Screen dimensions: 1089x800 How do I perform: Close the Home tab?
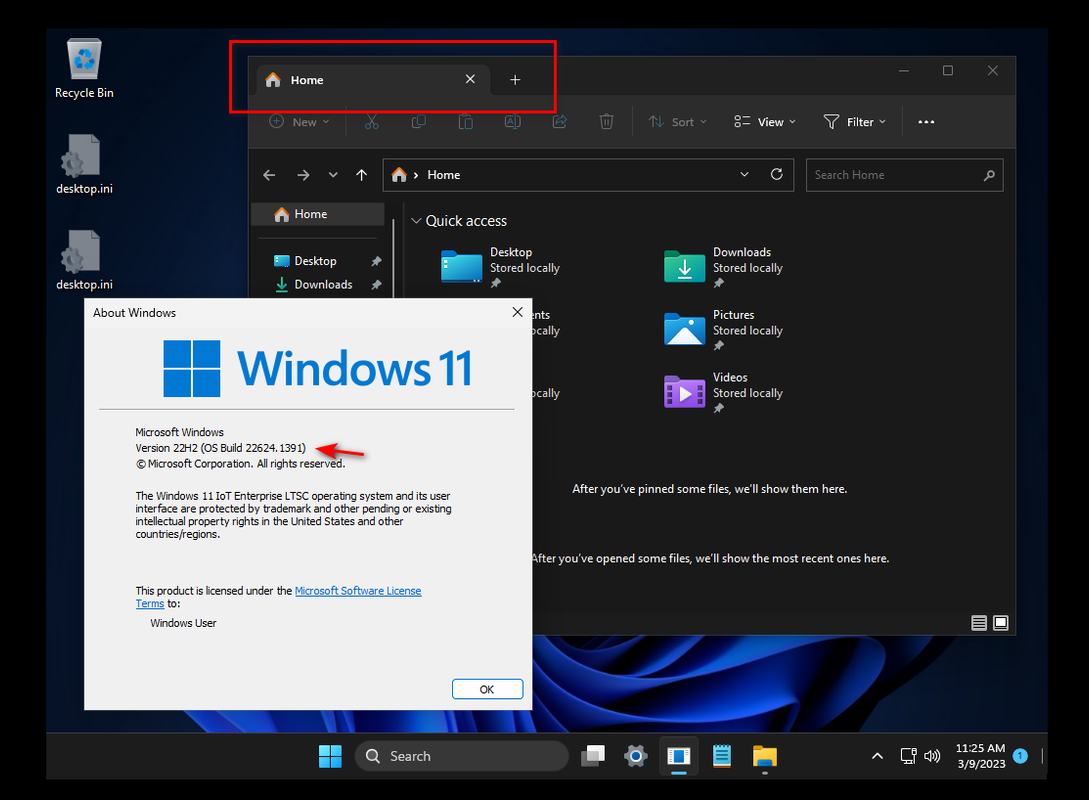pyautogui.click(x=470, y=79)
